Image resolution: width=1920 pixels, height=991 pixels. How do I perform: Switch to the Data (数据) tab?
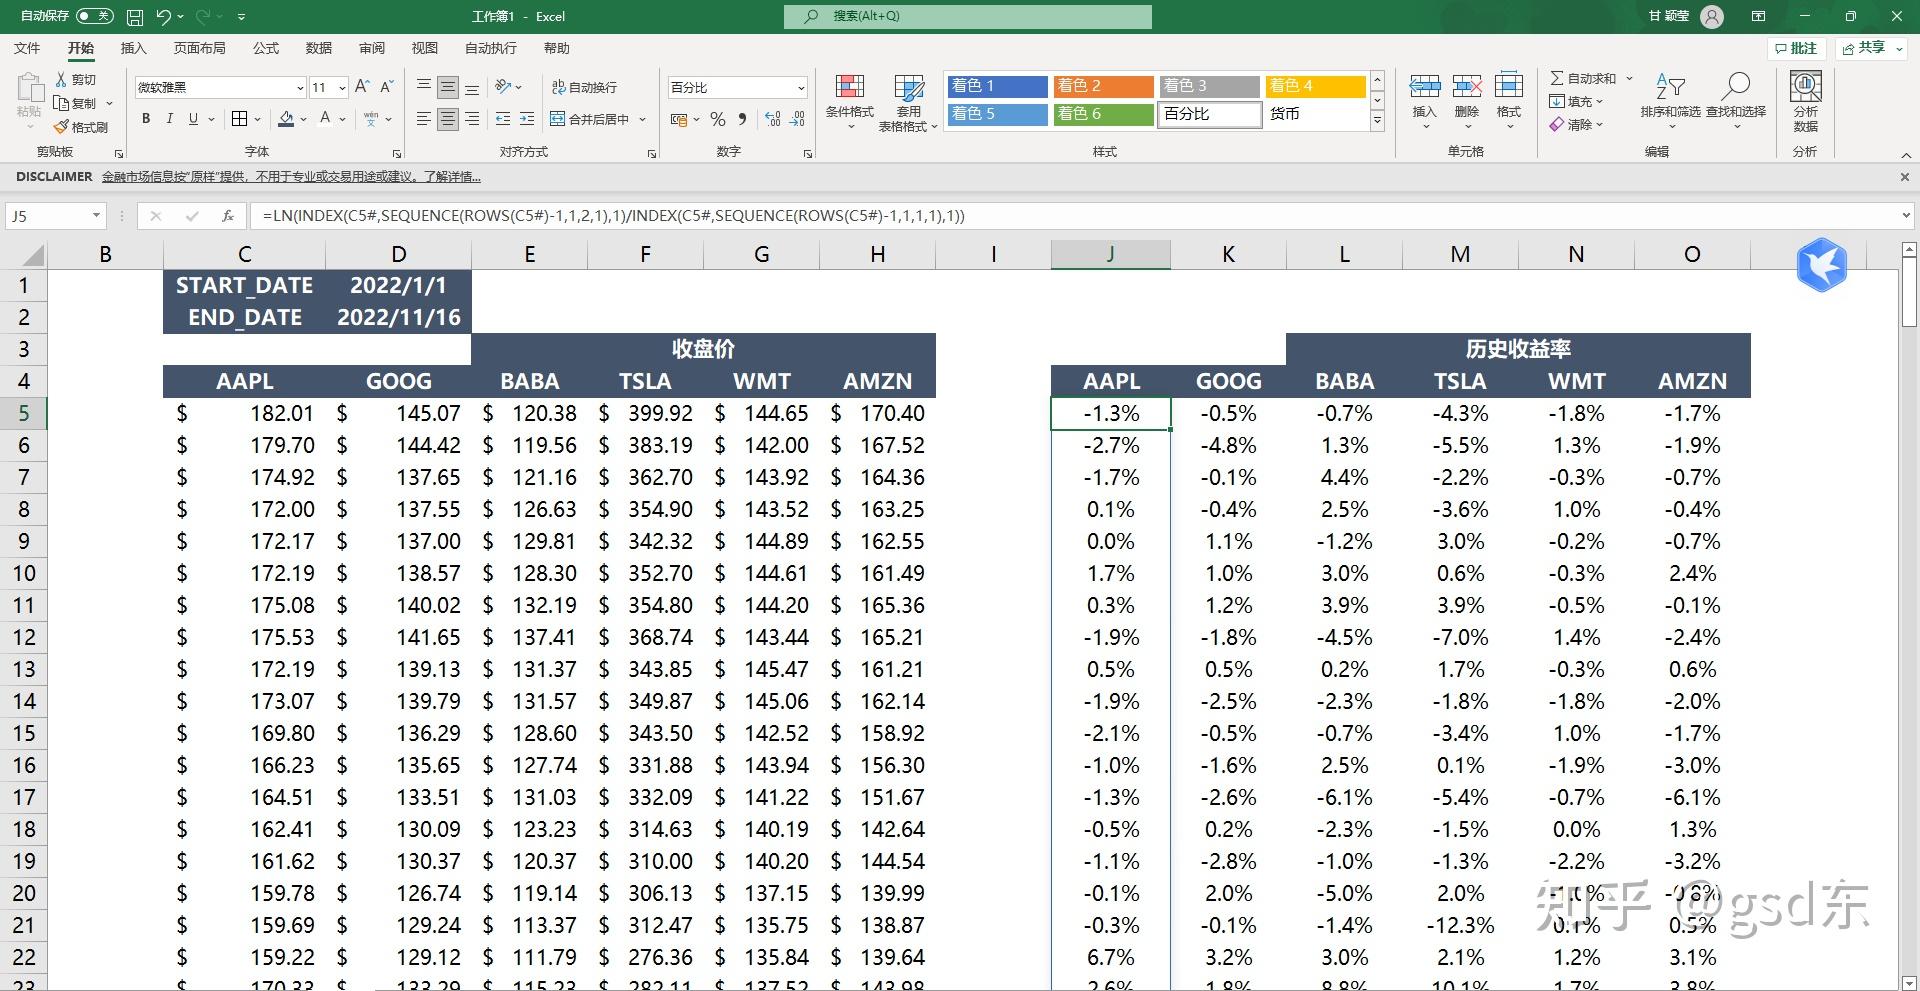point(319,48)
